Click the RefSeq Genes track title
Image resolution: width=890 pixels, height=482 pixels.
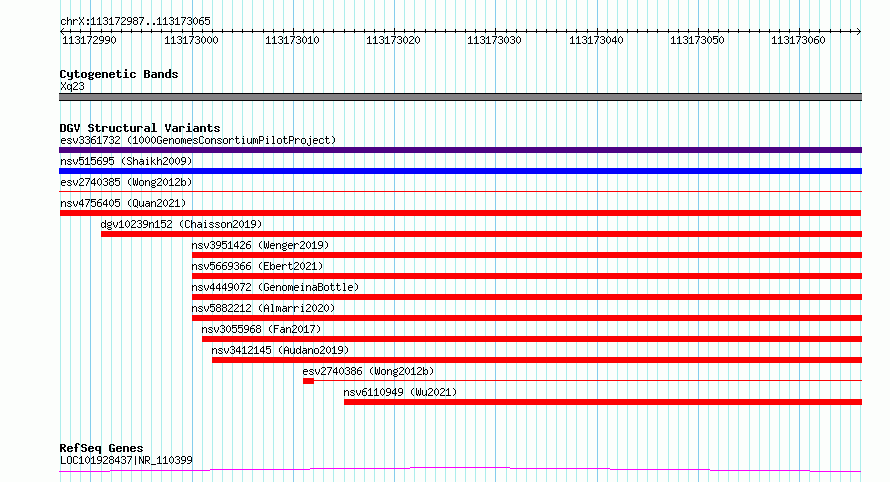click(x=101, y=448)
